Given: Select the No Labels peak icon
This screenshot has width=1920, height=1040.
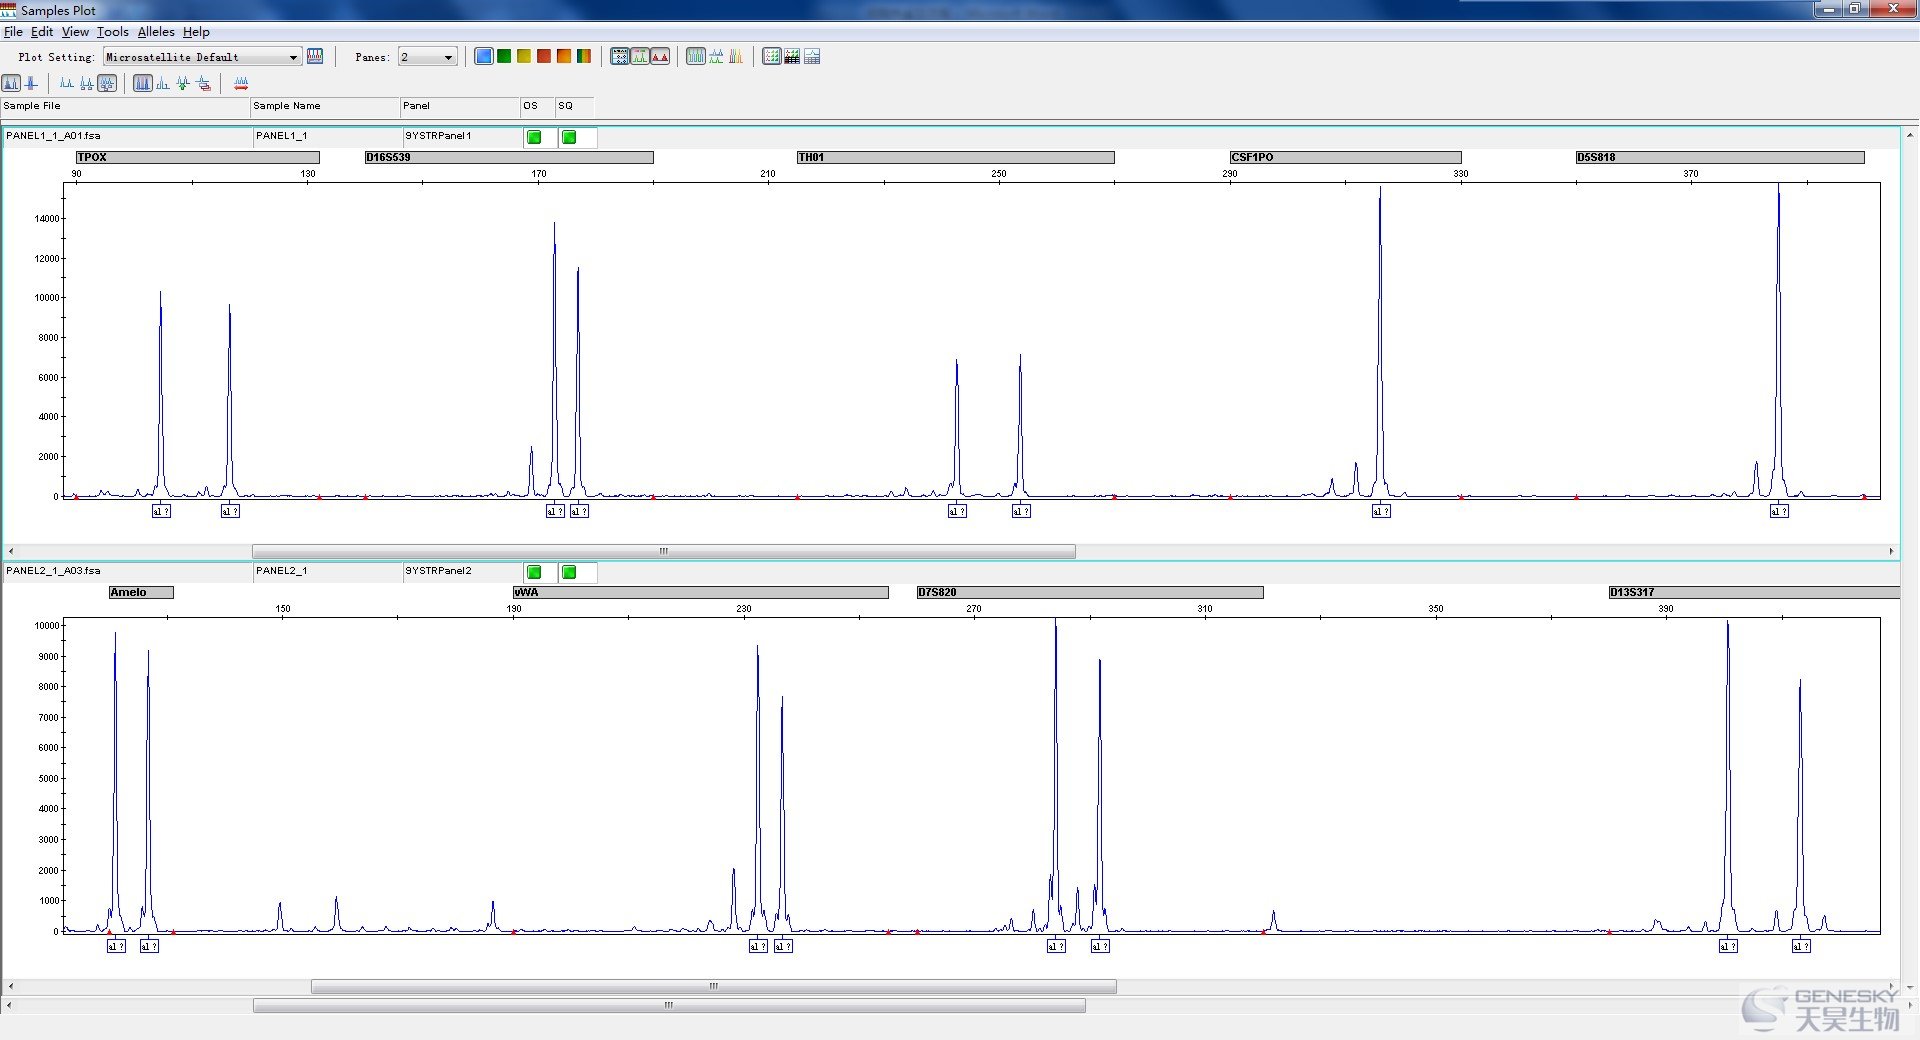Looking at the screenshot, I should point(67,83).
